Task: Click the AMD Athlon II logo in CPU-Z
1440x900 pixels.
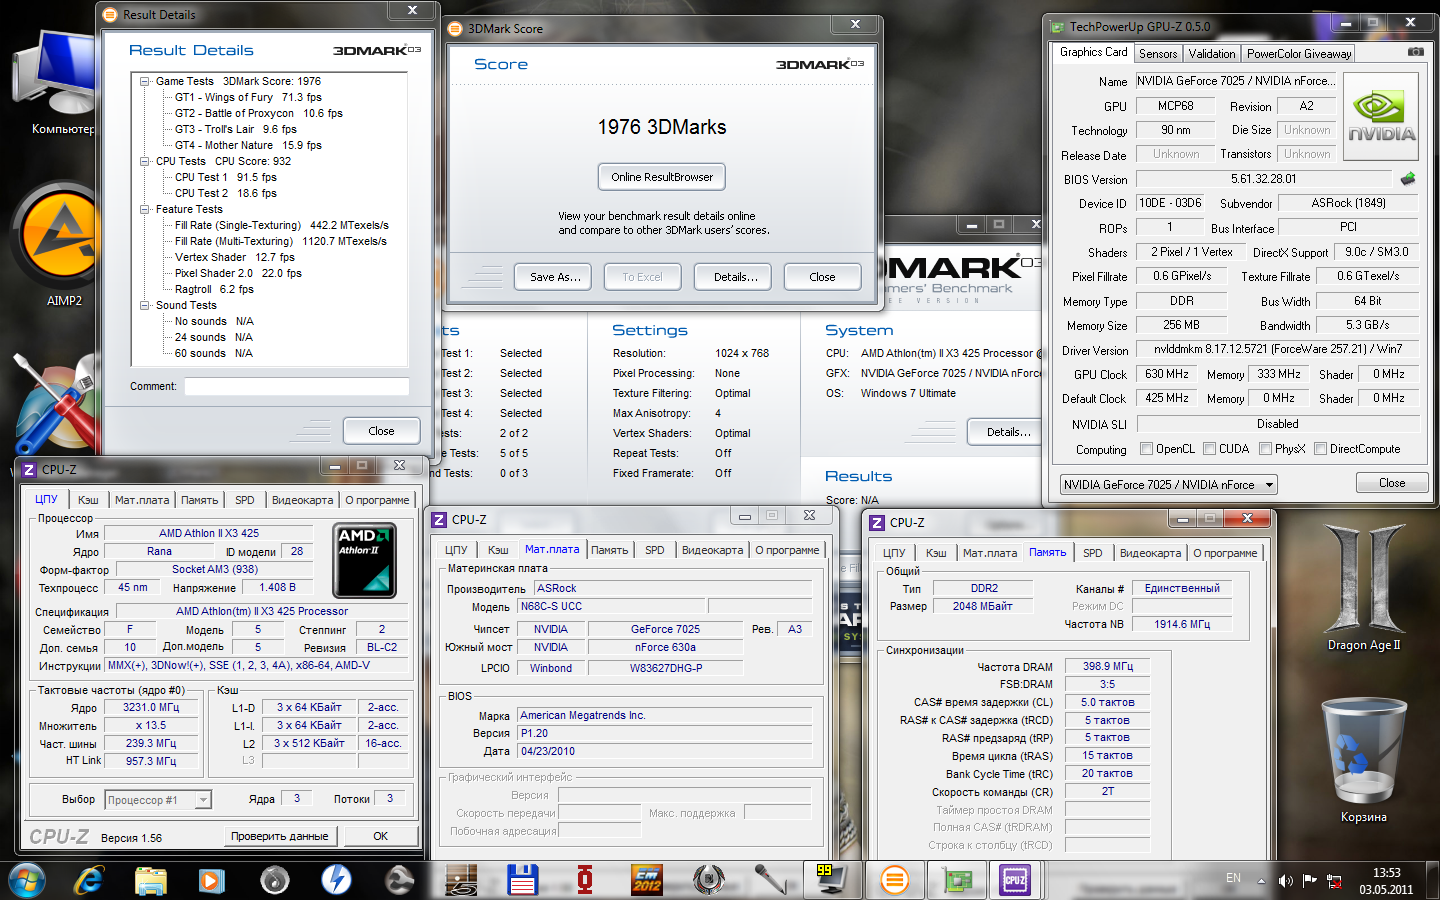Action: click(363, 560)
